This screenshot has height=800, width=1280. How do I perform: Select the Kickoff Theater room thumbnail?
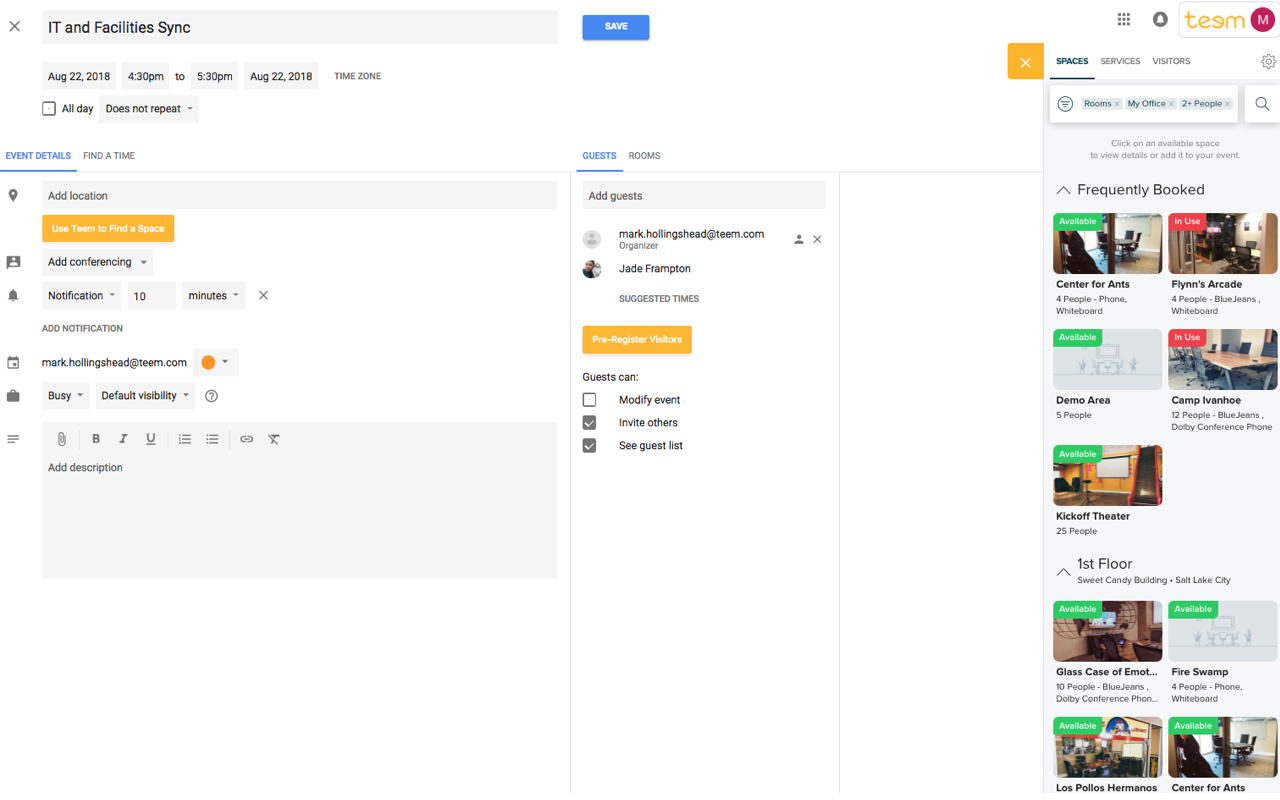[x=1107, y=476]
